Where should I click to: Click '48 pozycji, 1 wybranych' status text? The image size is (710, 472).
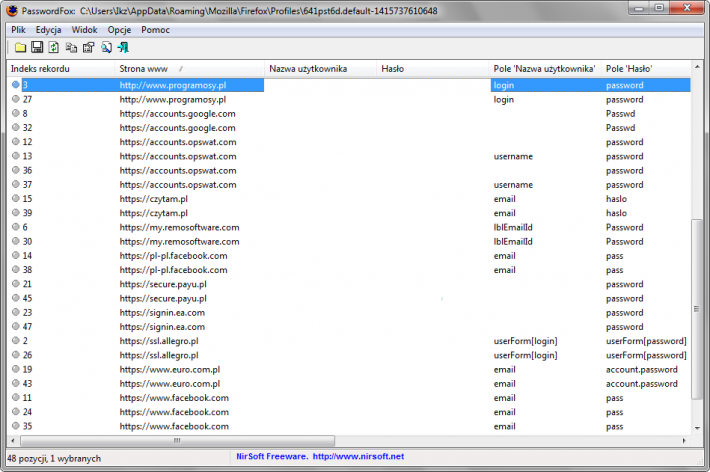54,458
